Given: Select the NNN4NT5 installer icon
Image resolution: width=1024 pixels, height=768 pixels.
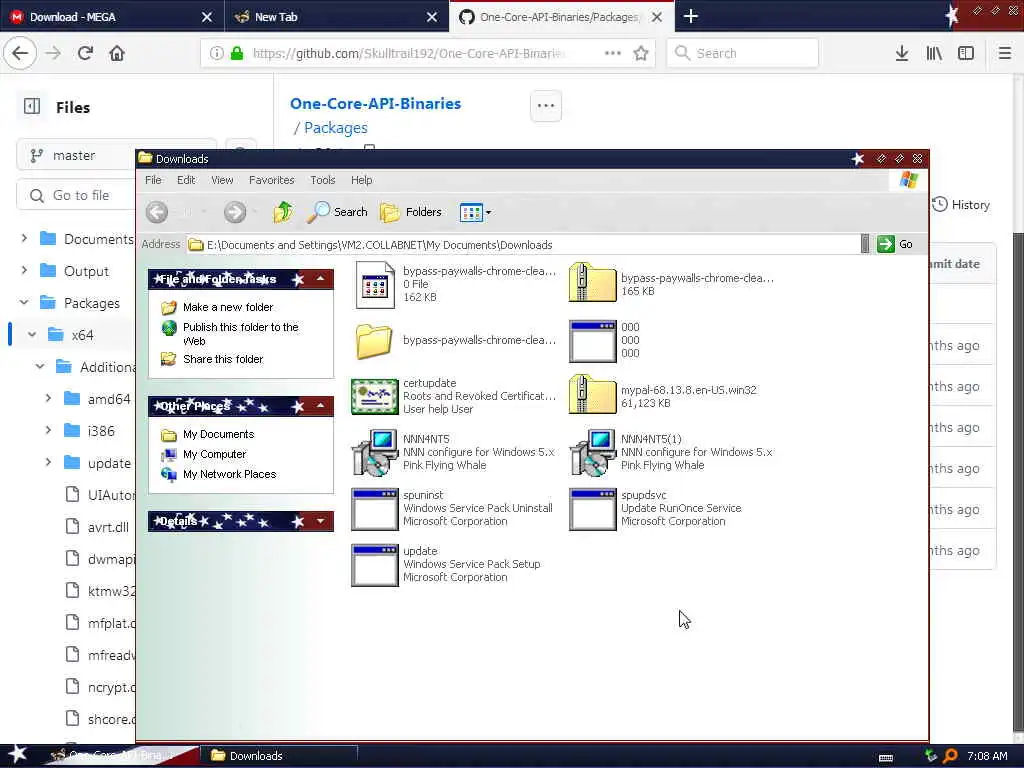Looking at the screenshot, I should coord(375,452).
